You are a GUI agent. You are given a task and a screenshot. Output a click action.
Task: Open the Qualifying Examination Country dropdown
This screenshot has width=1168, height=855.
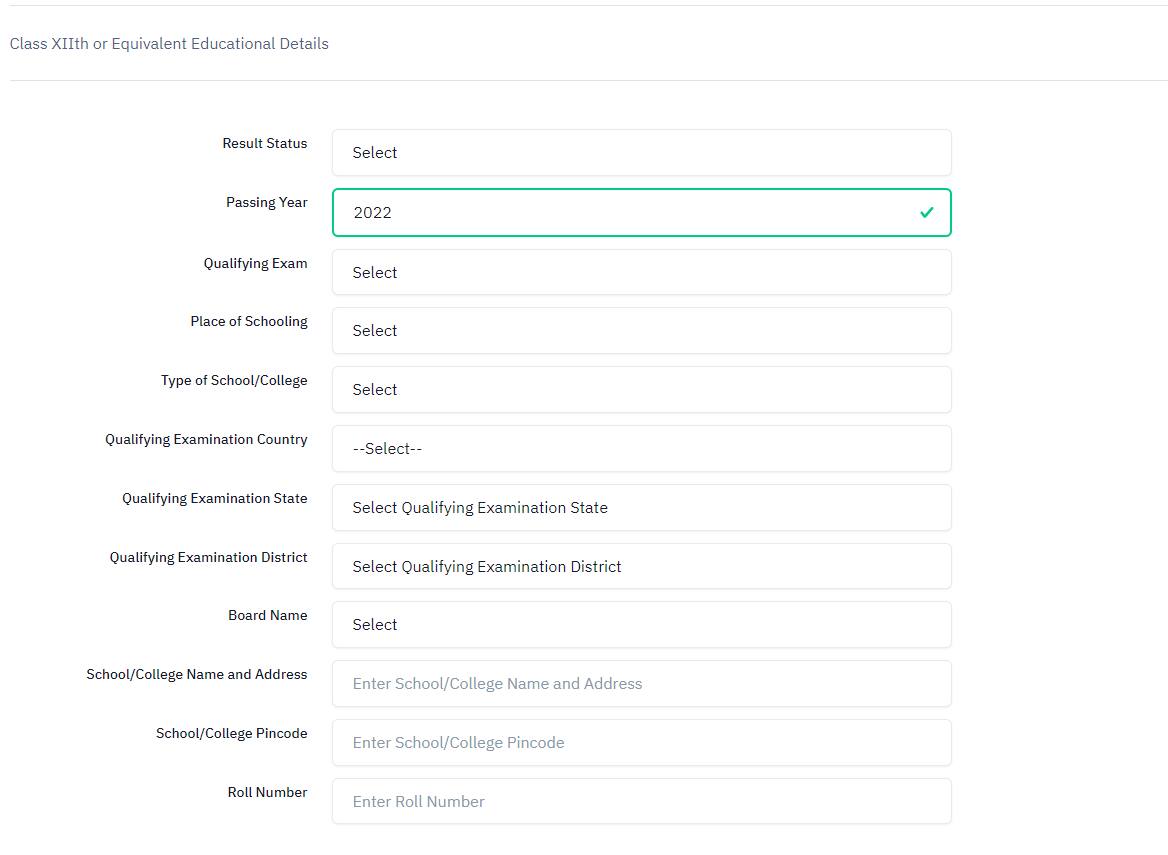tap(641, 448)
